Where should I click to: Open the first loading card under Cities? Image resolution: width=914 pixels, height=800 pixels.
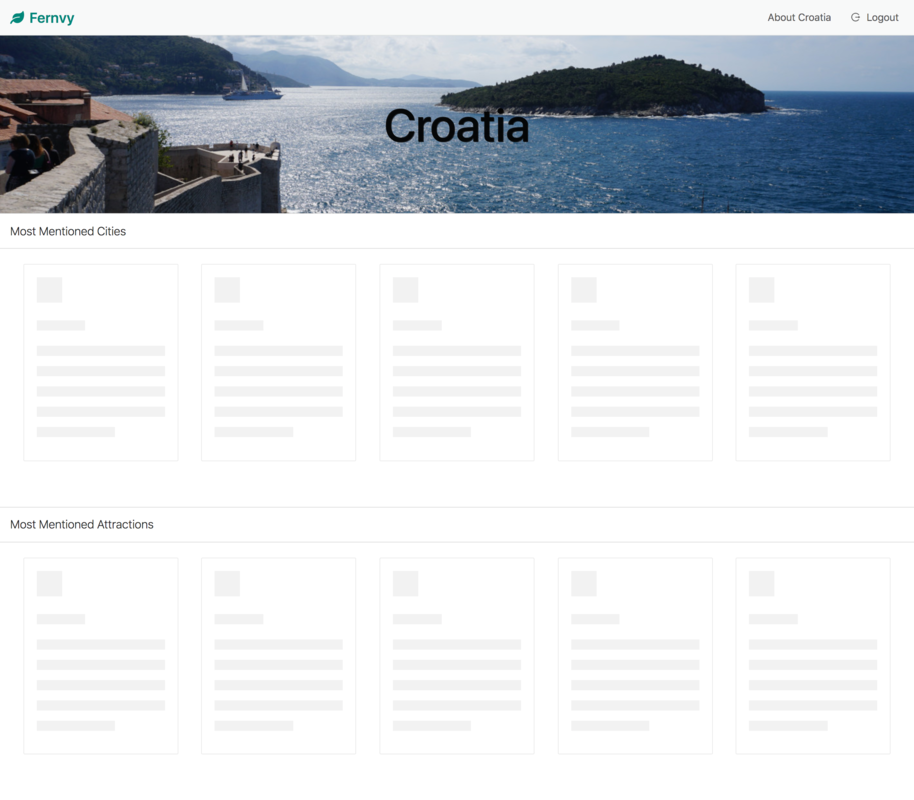(x=101, y=362)
